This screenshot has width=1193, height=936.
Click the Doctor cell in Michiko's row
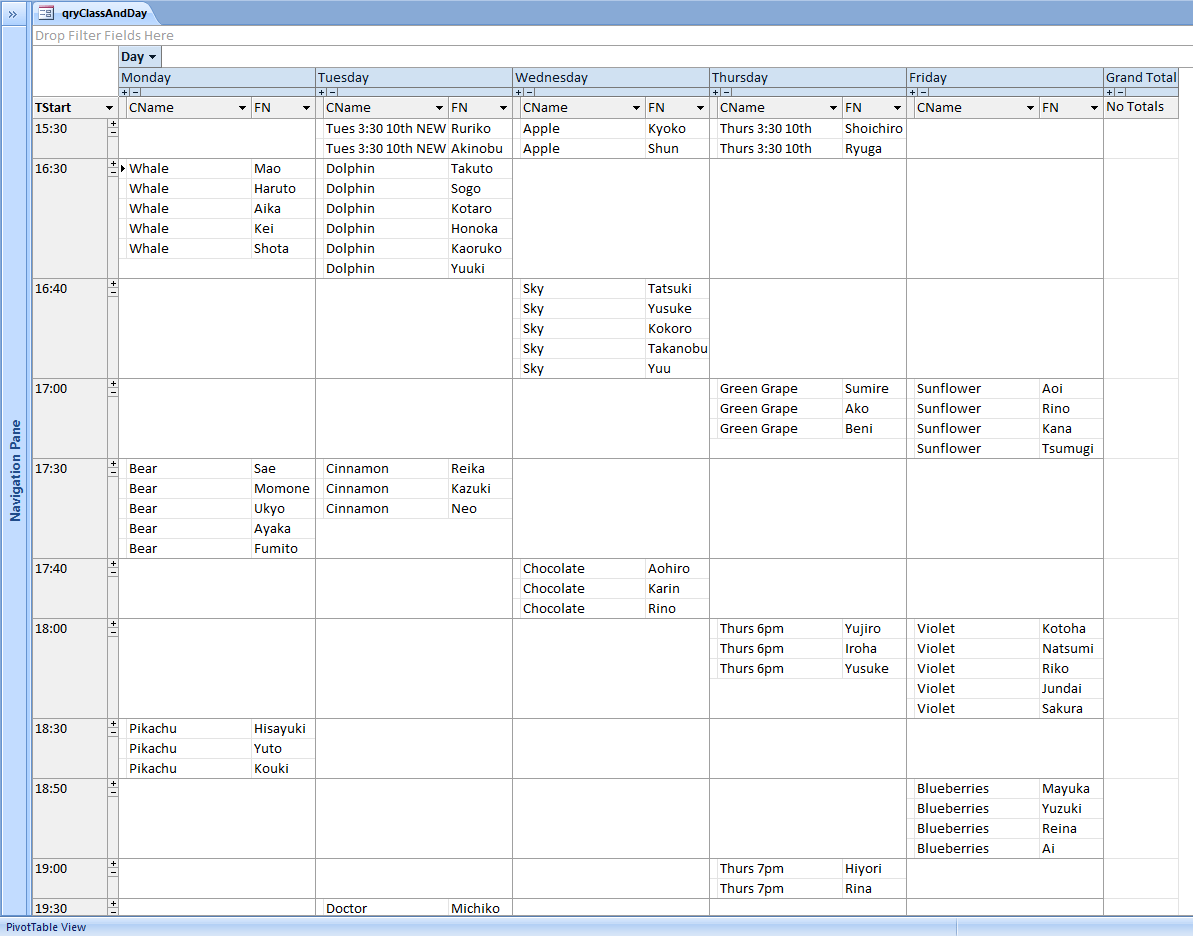point(386,908)
